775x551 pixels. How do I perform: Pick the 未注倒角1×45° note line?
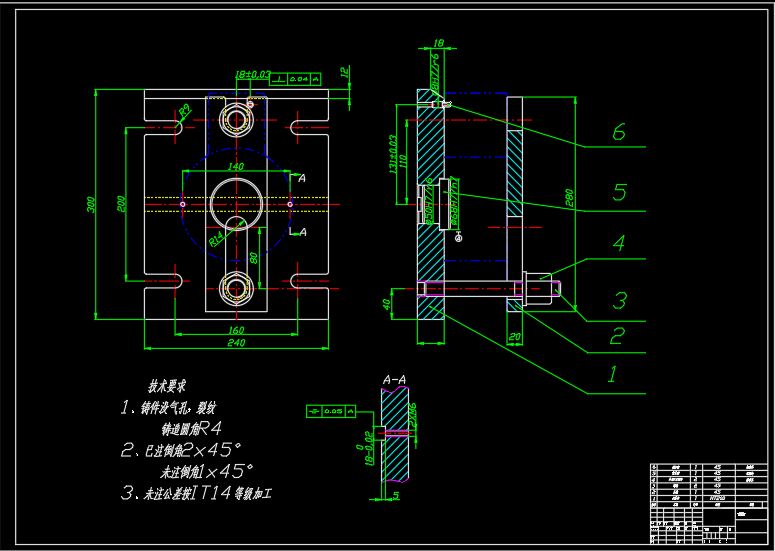coord(206,472)
